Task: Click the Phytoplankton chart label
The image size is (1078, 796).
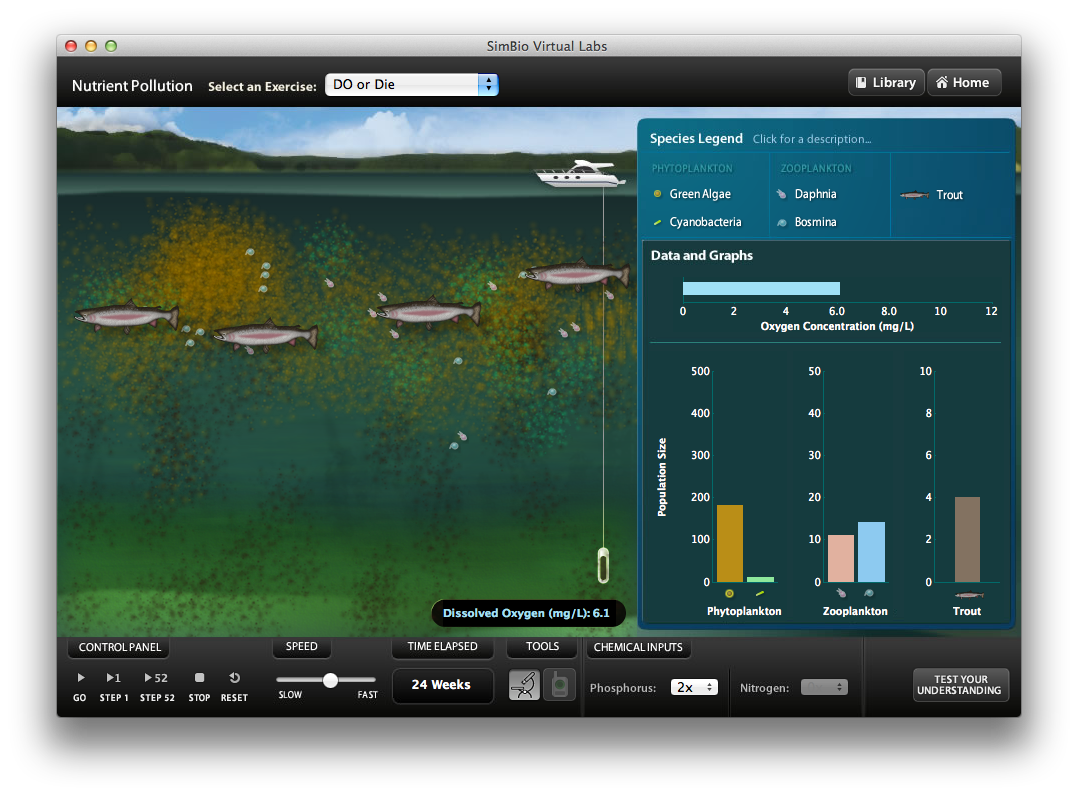Action: pyautogui.click(x=744, y=611)
